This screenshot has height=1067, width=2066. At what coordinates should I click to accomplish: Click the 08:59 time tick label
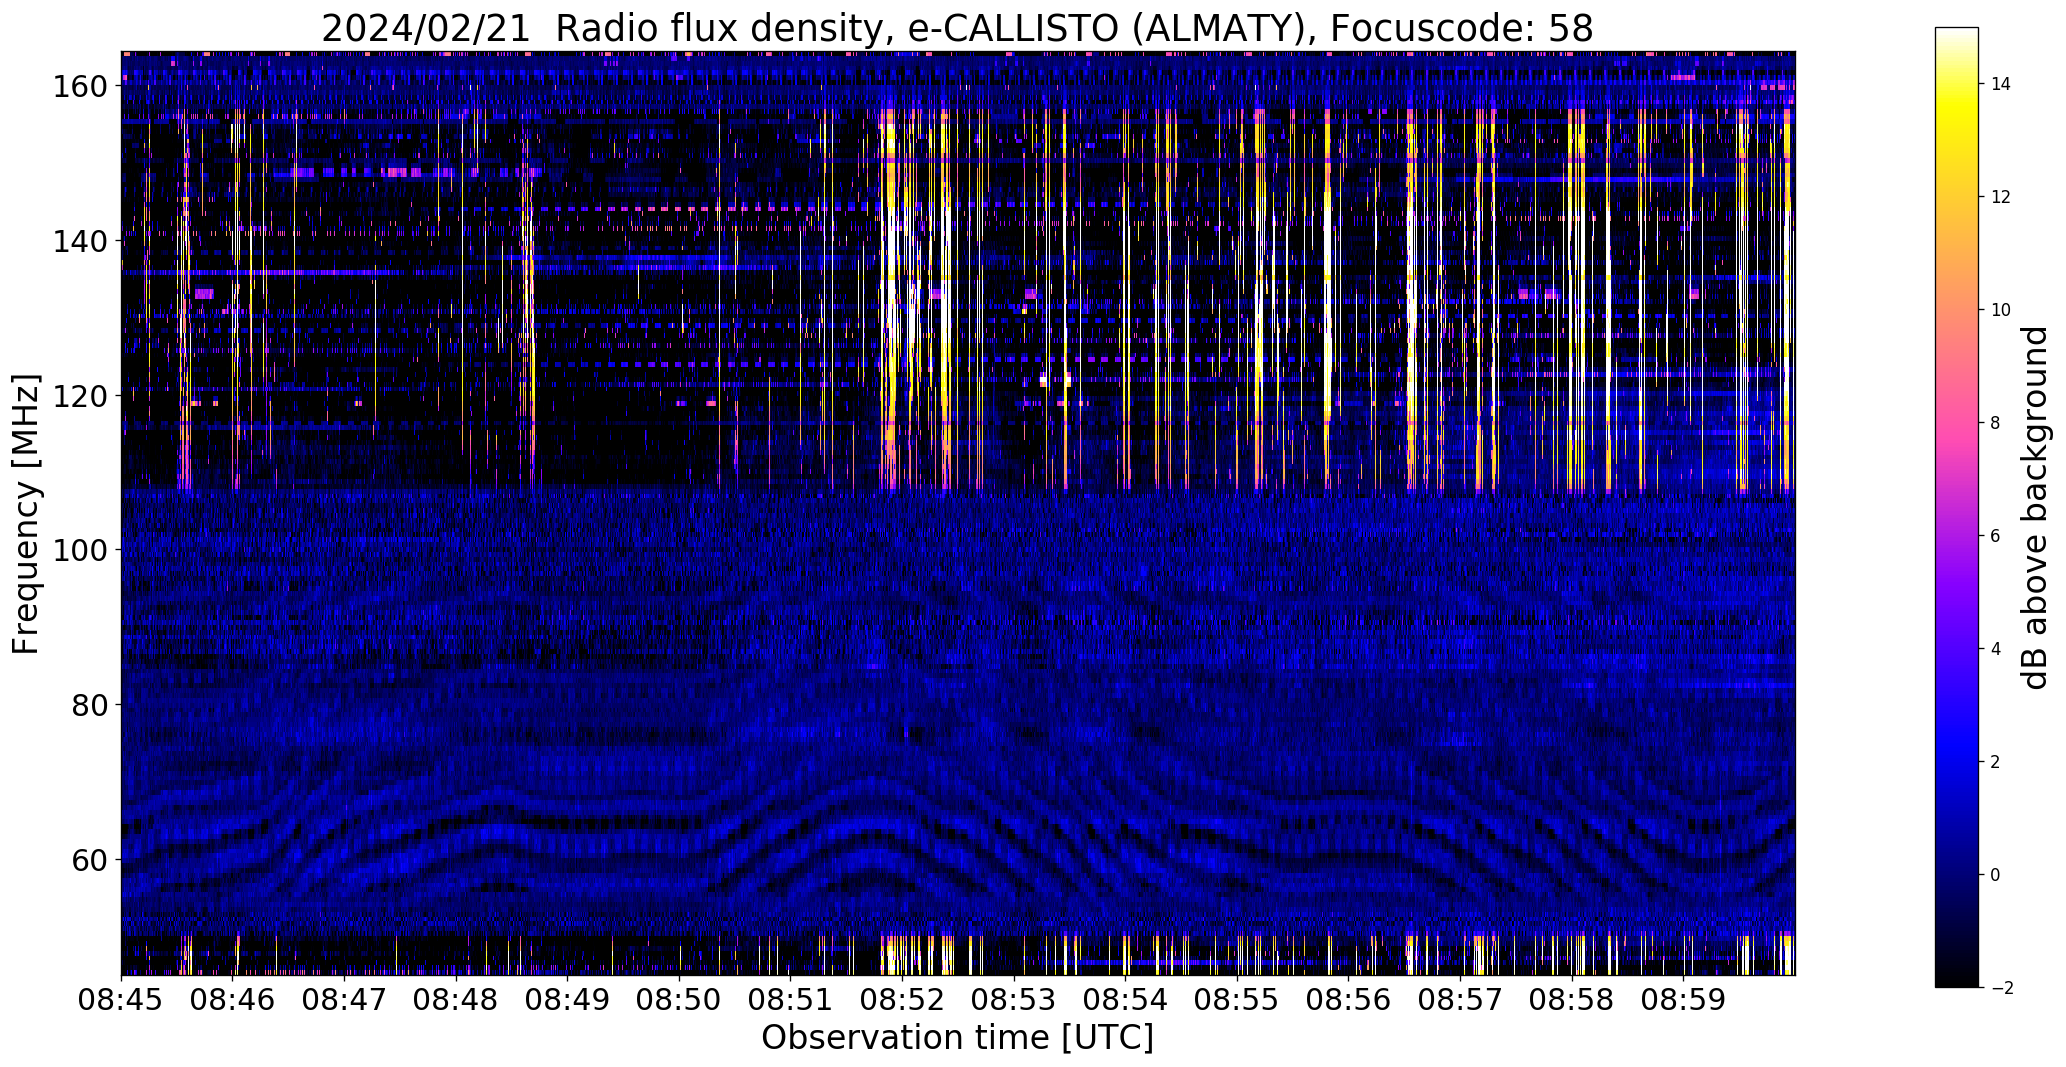click(x=1683, y=1001)
